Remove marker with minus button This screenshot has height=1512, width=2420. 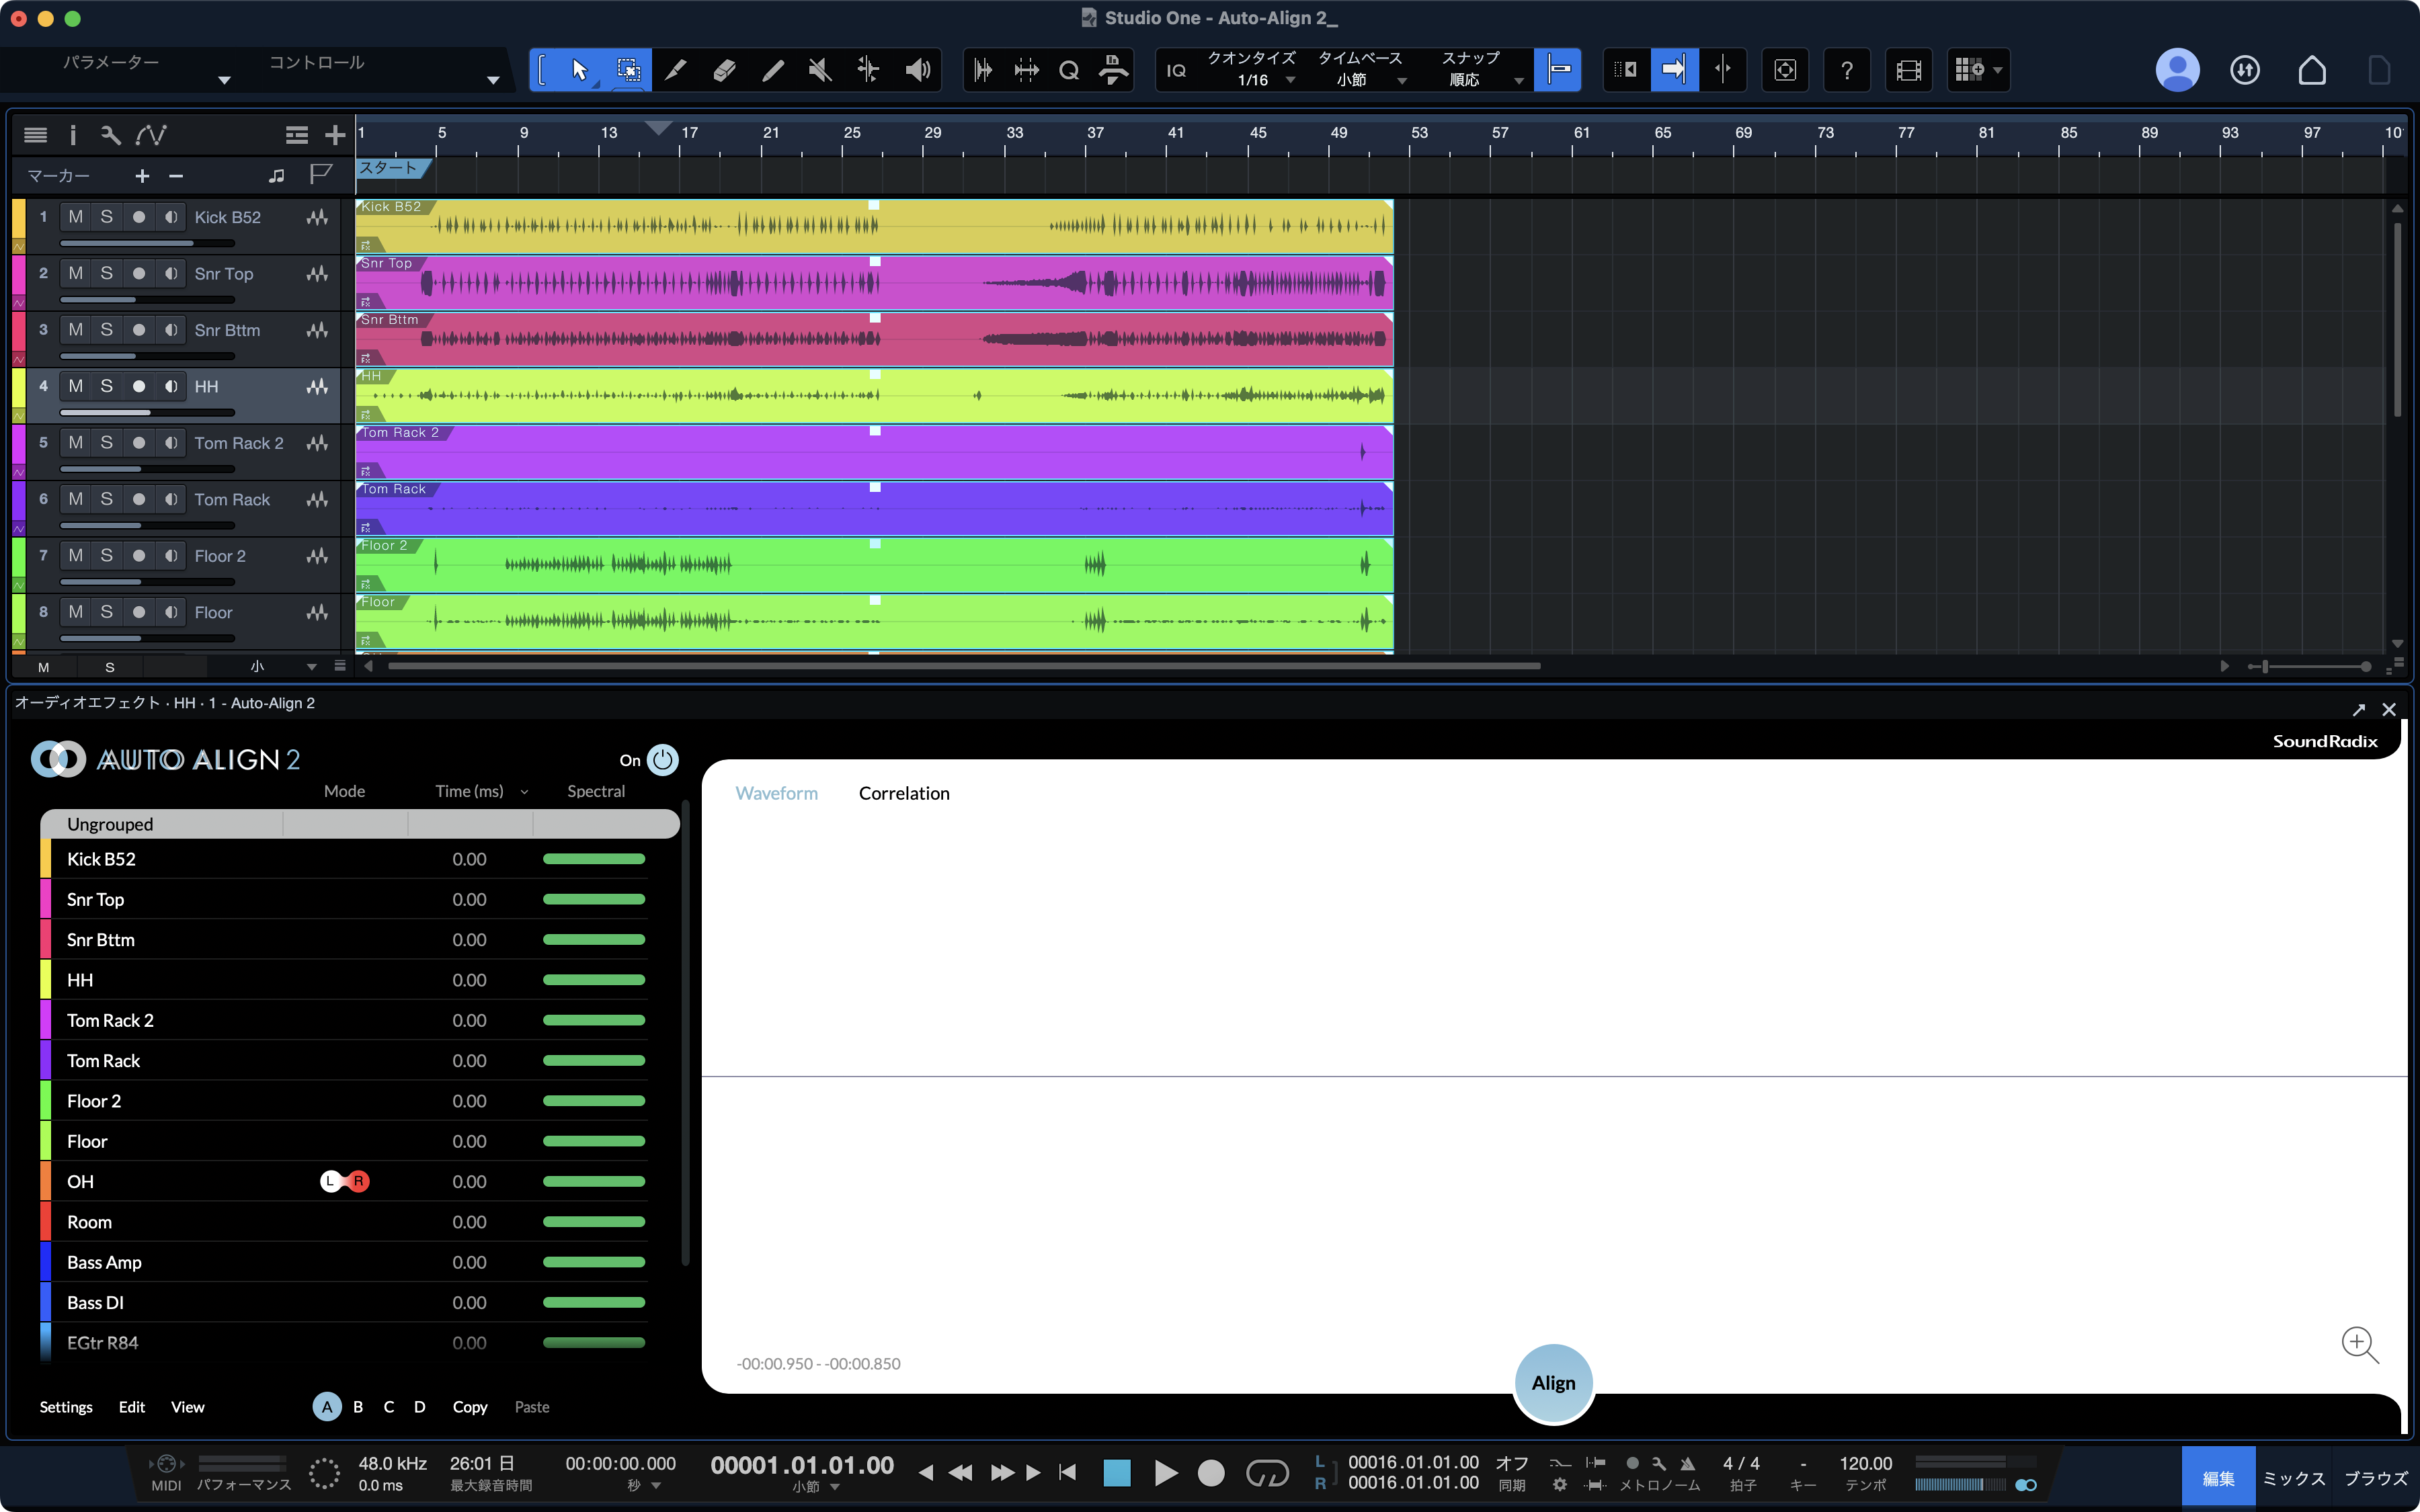coord(176,176)
